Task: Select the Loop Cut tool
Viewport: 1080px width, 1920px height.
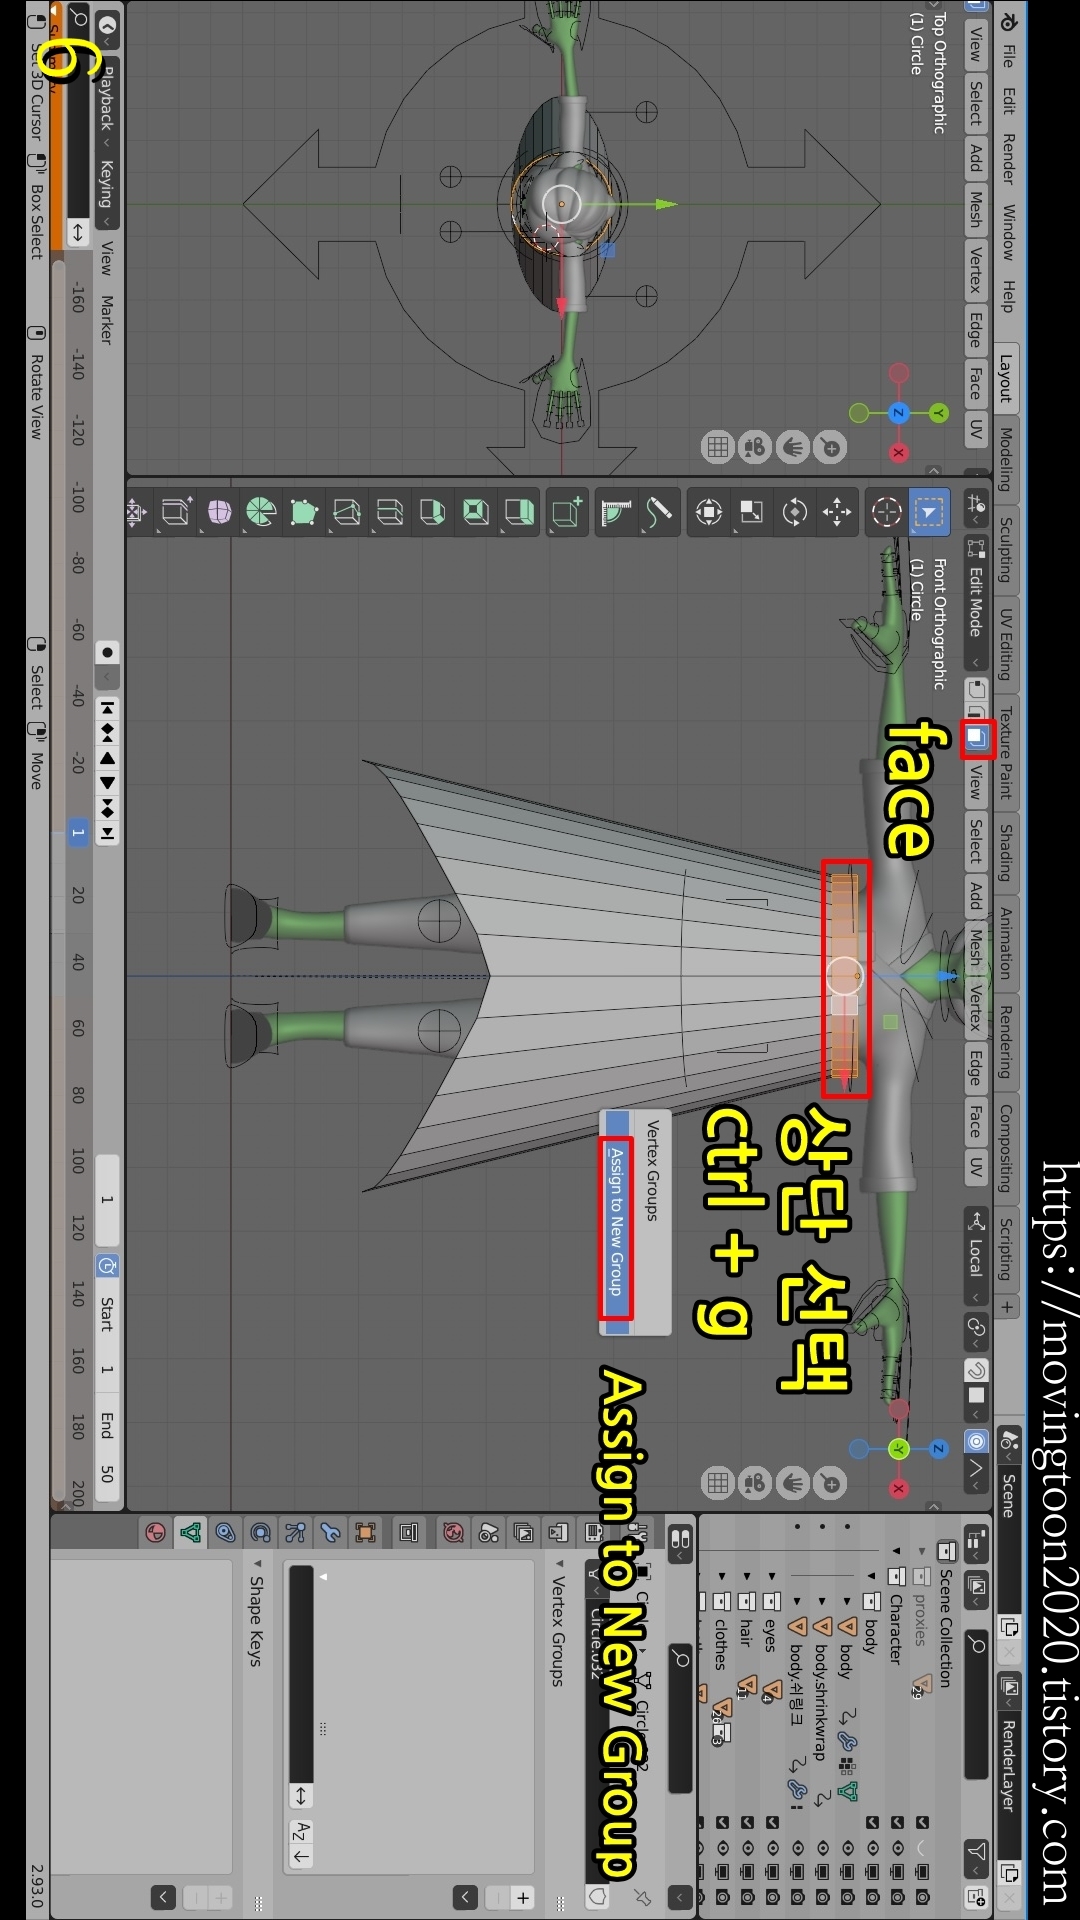Action: pyautogui.click(x=389, y=513)
